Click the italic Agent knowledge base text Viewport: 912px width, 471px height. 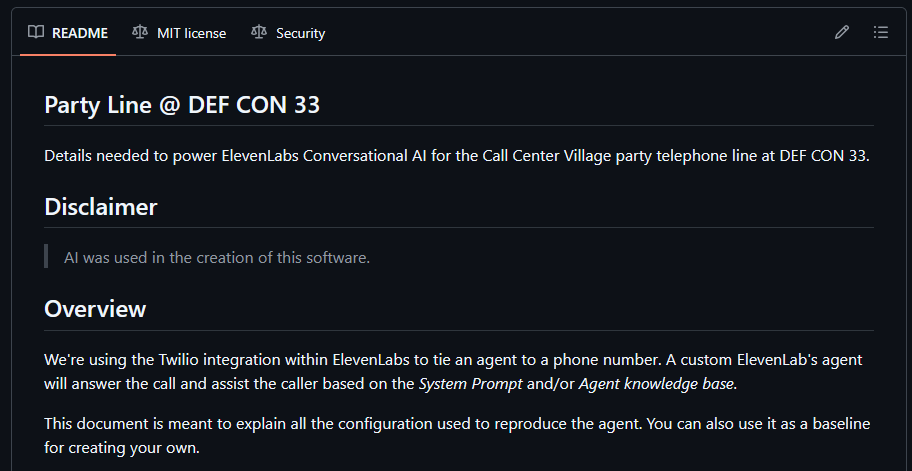[x=656, y=384]
